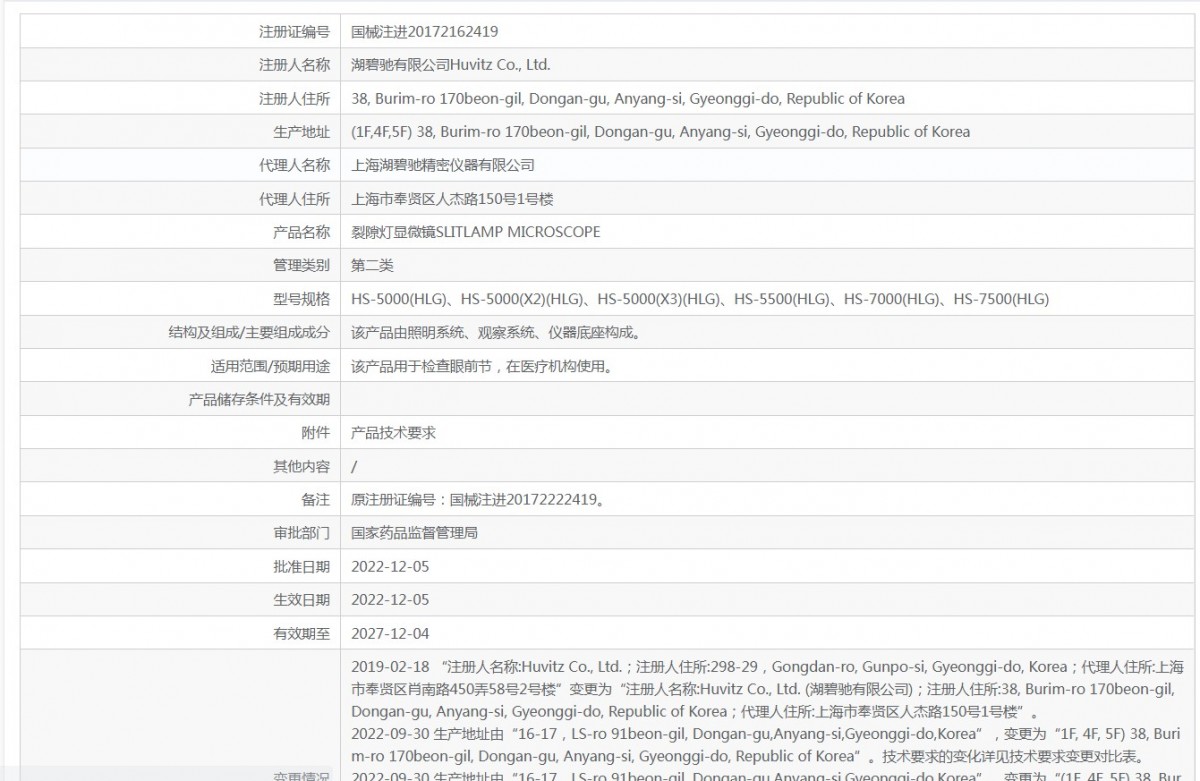This screenshot has height=781, width=1200.
Task: Click the 生产地址 label
Action: coord(301,132)
